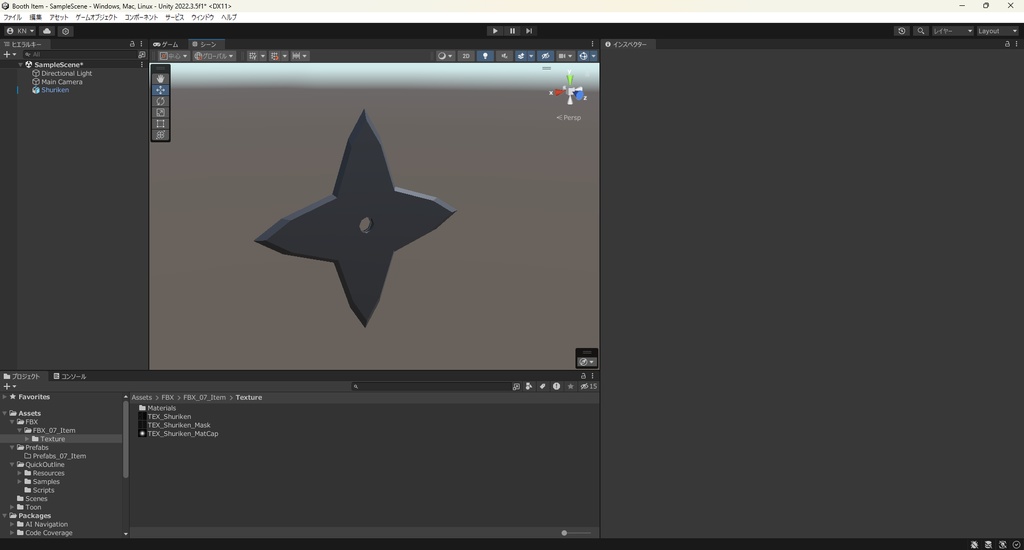Open the undo history icon
Image resolution: width=1024 pixels, height=550 pixels.
tap(902, 31)
